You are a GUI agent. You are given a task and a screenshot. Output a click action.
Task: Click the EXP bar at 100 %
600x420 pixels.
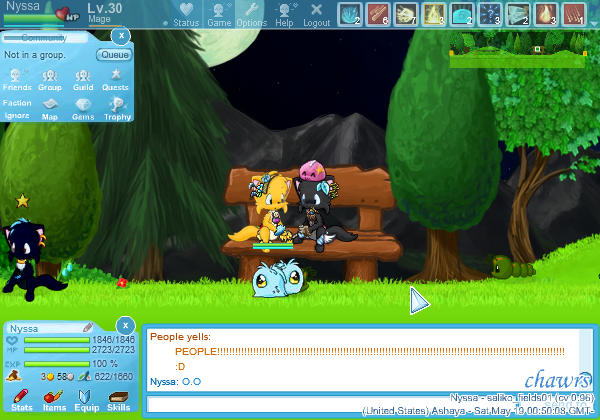coord(57,364)
